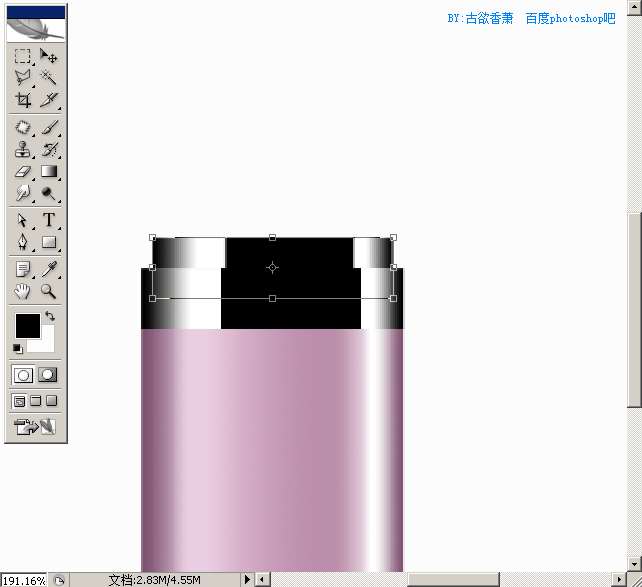Swap foreground and background colors
Image resolution: width=642 pixels, height=587 pixels.
(49, 317)
